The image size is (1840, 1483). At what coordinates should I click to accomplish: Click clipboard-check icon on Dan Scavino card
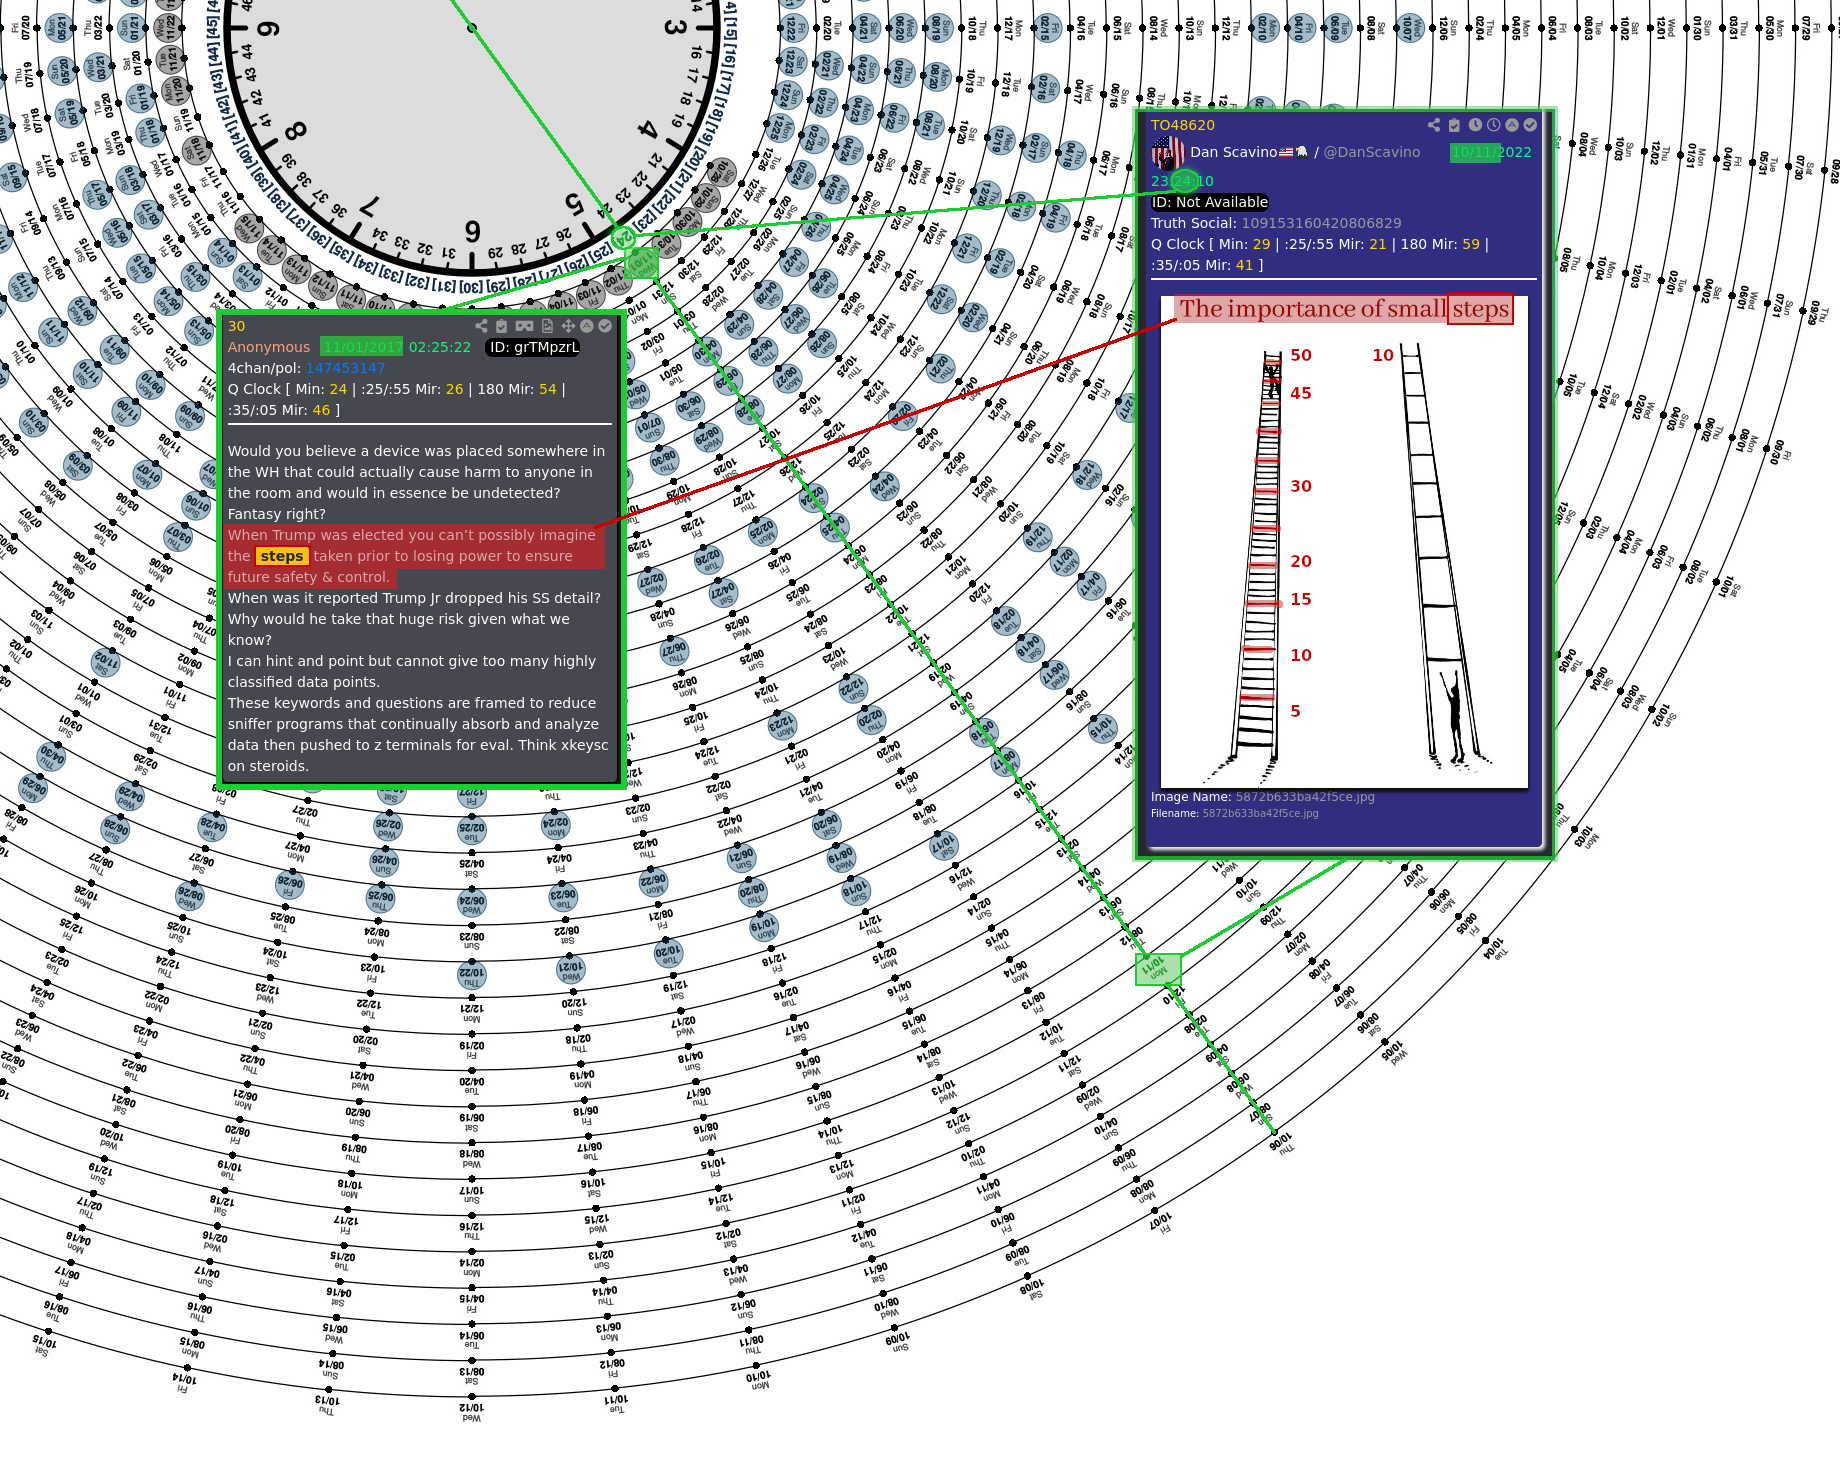[x=1455, y=125]
